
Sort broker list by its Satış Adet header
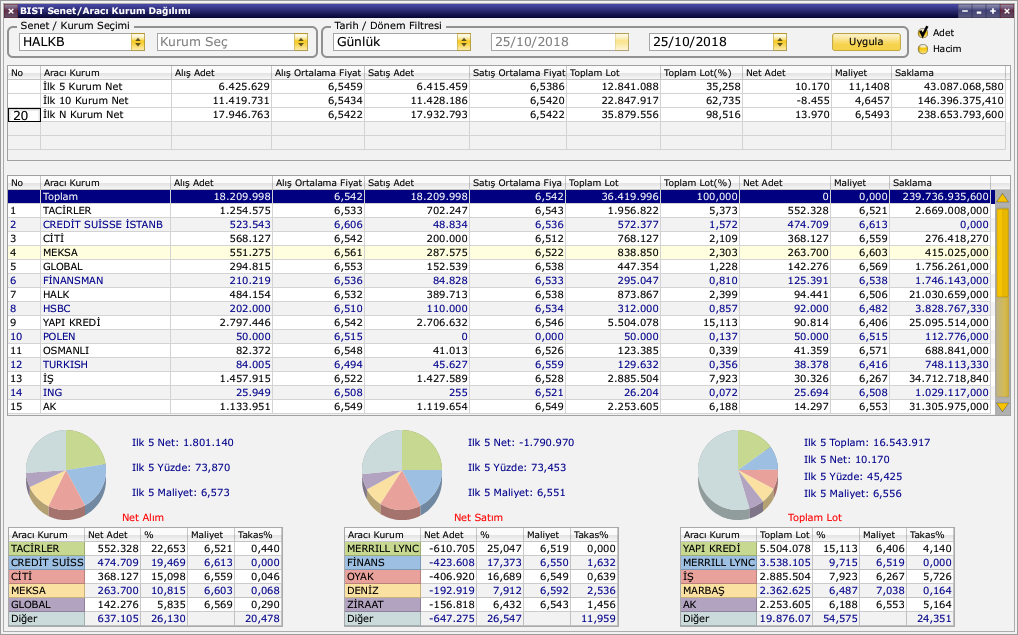417,183
